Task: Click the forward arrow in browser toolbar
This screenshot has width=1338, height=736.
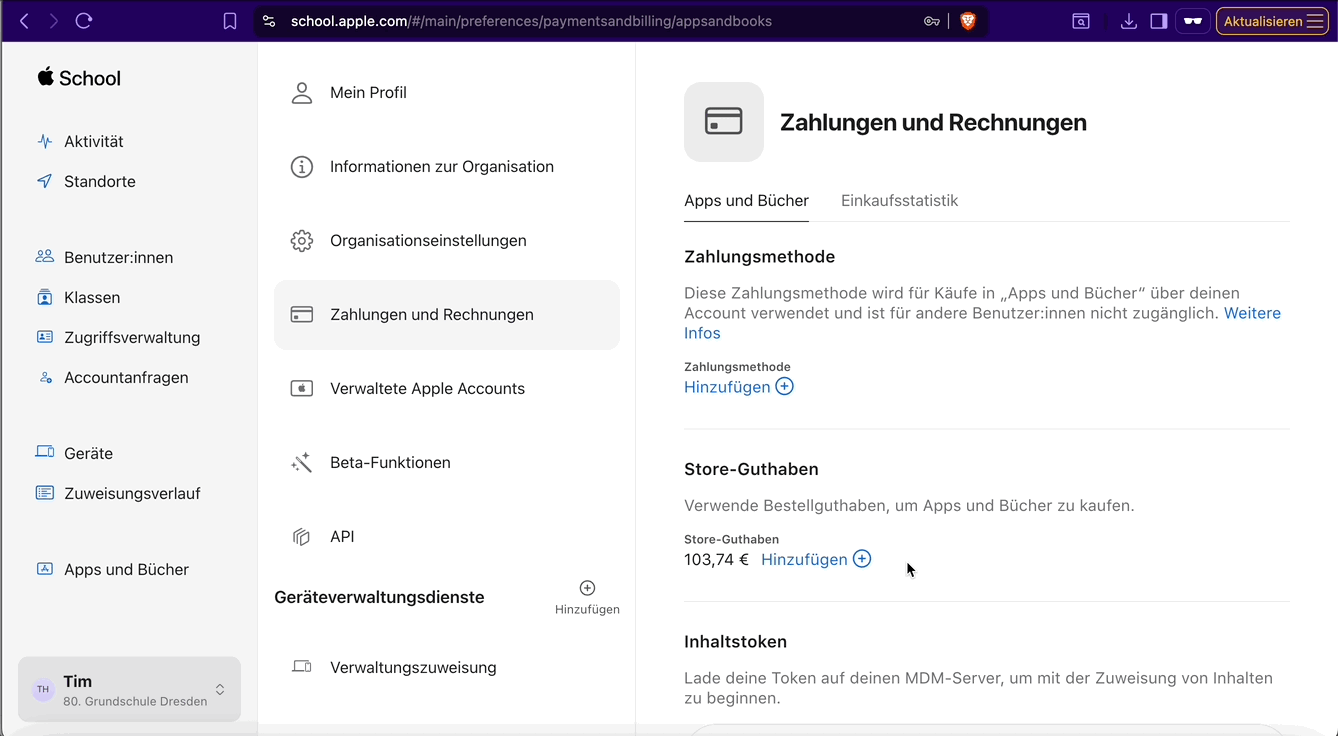Action: click(x=53, y=21)
